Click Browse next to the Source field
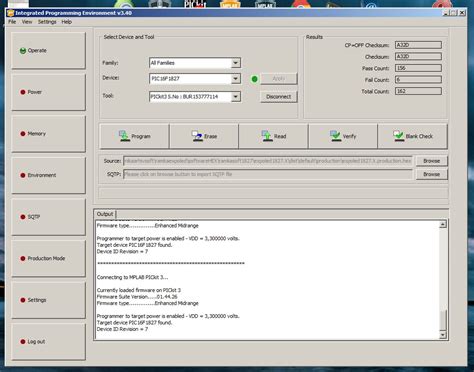This screenshot has width=474, height=372. (431, 161)
